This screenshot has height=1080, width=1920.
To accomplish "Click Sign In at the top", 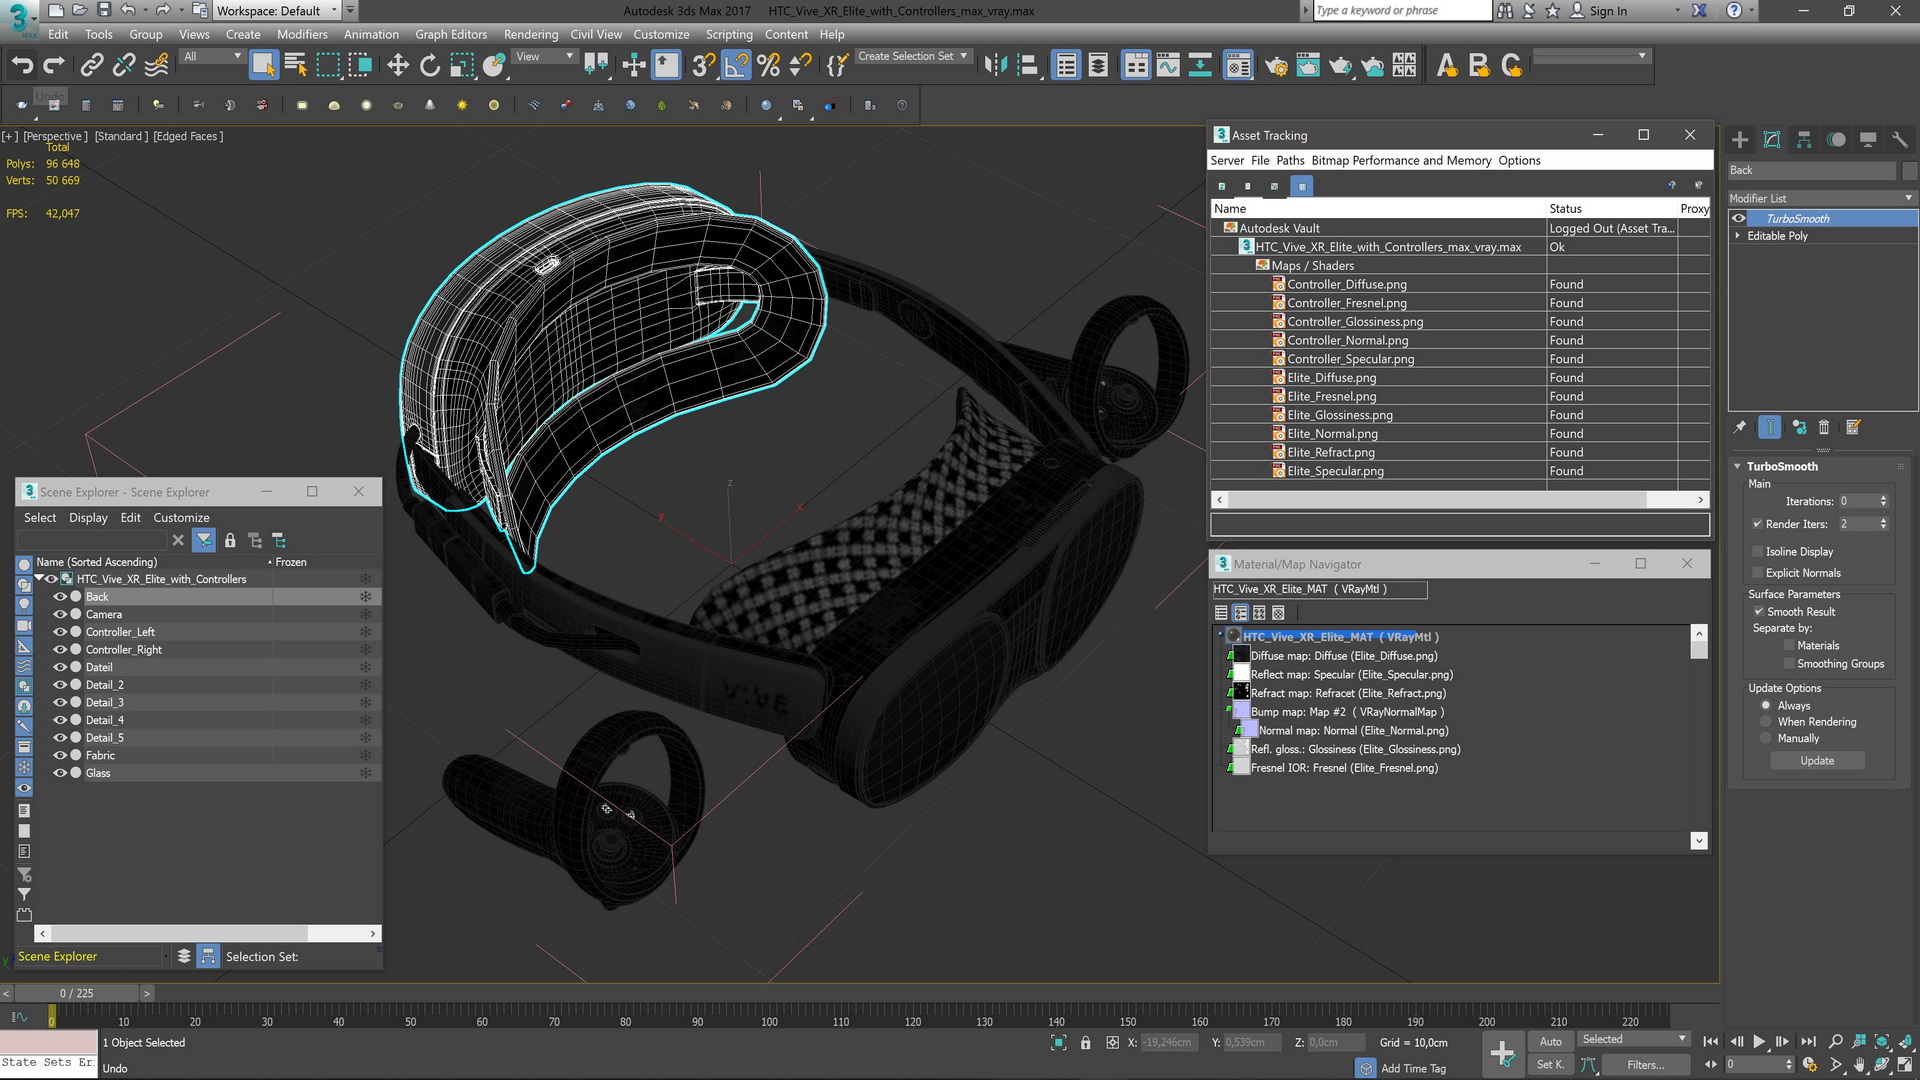I will pos(1608,11).
